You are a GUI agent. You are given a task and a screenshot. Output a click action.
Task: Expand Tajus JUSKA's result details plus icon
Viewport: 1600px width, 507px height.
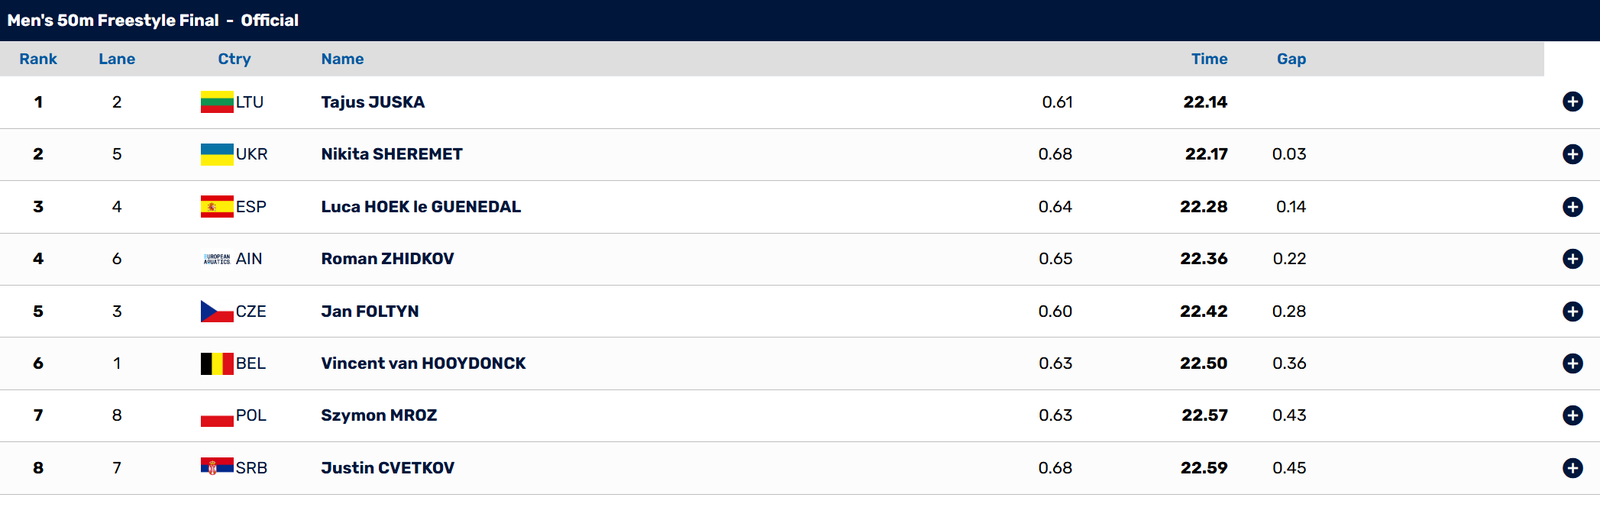1572,102
